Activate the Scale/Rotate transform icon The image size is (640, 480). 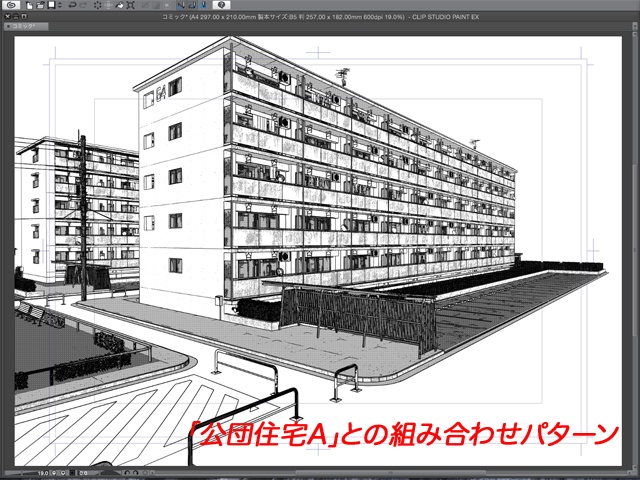pyautogui.click(x=131, y=5)
